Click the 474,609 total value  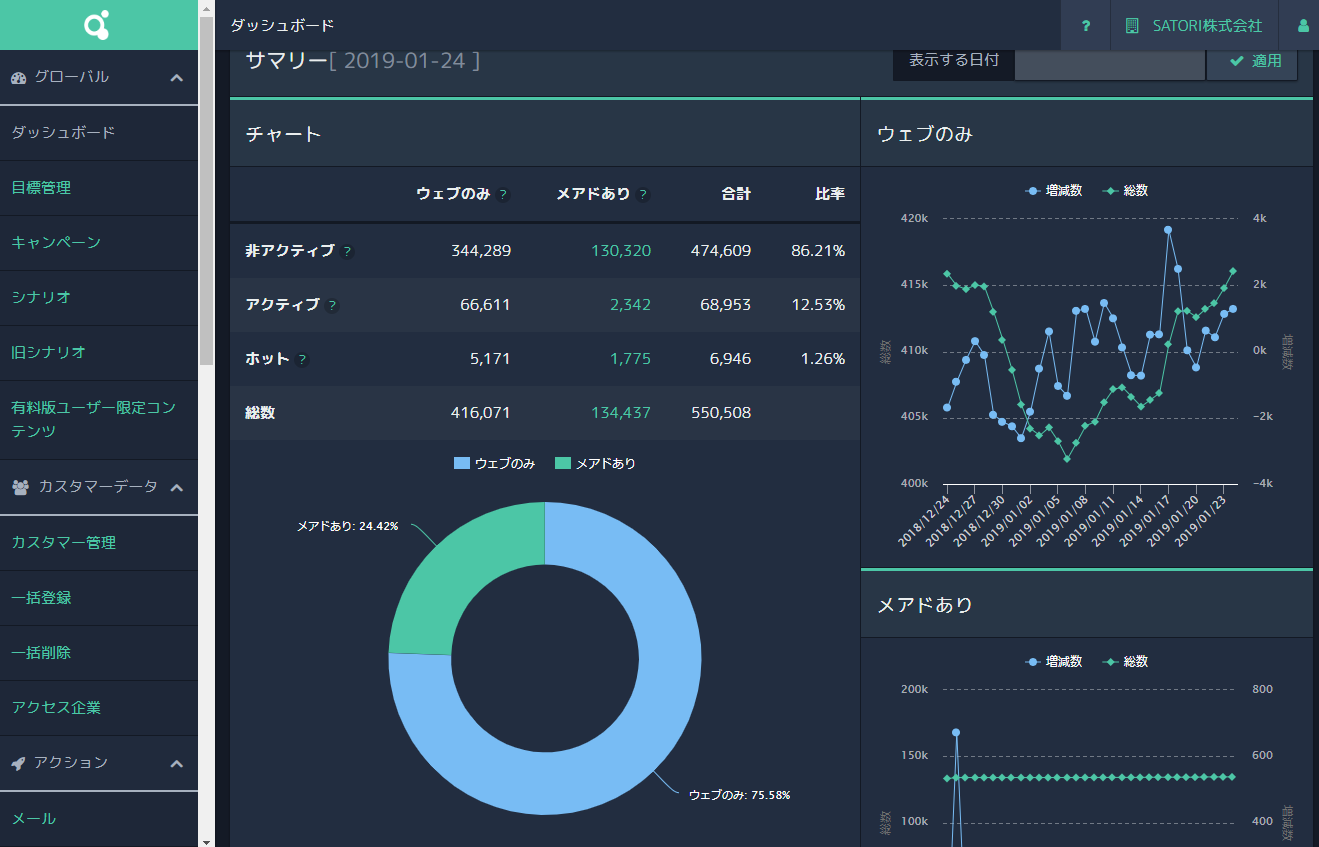721,250
